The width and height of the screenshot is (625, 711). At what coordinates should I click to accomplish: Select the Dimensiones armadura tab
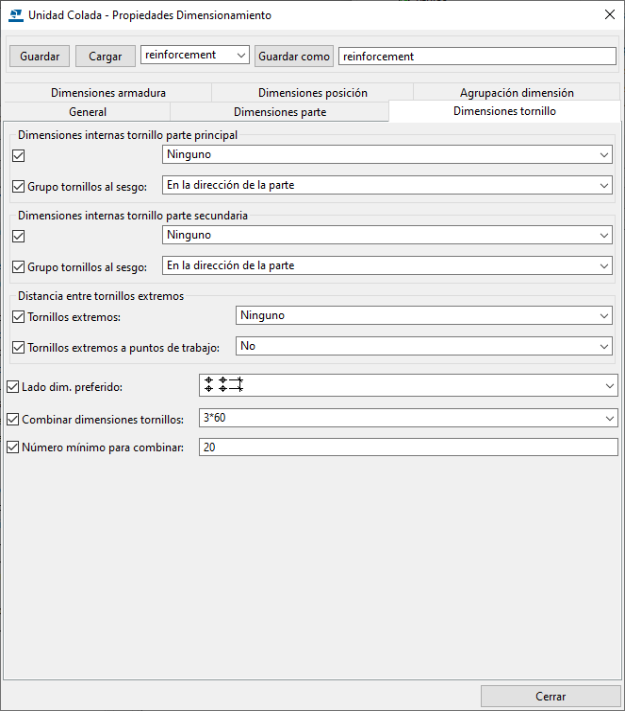pos(108,93)
